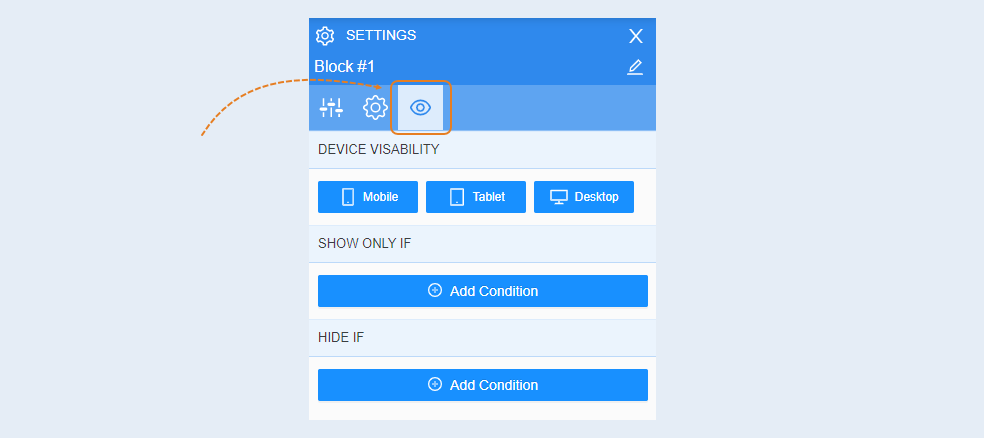Open the sliders adjustments tab
984x438 pixels.
pos(331,108)
